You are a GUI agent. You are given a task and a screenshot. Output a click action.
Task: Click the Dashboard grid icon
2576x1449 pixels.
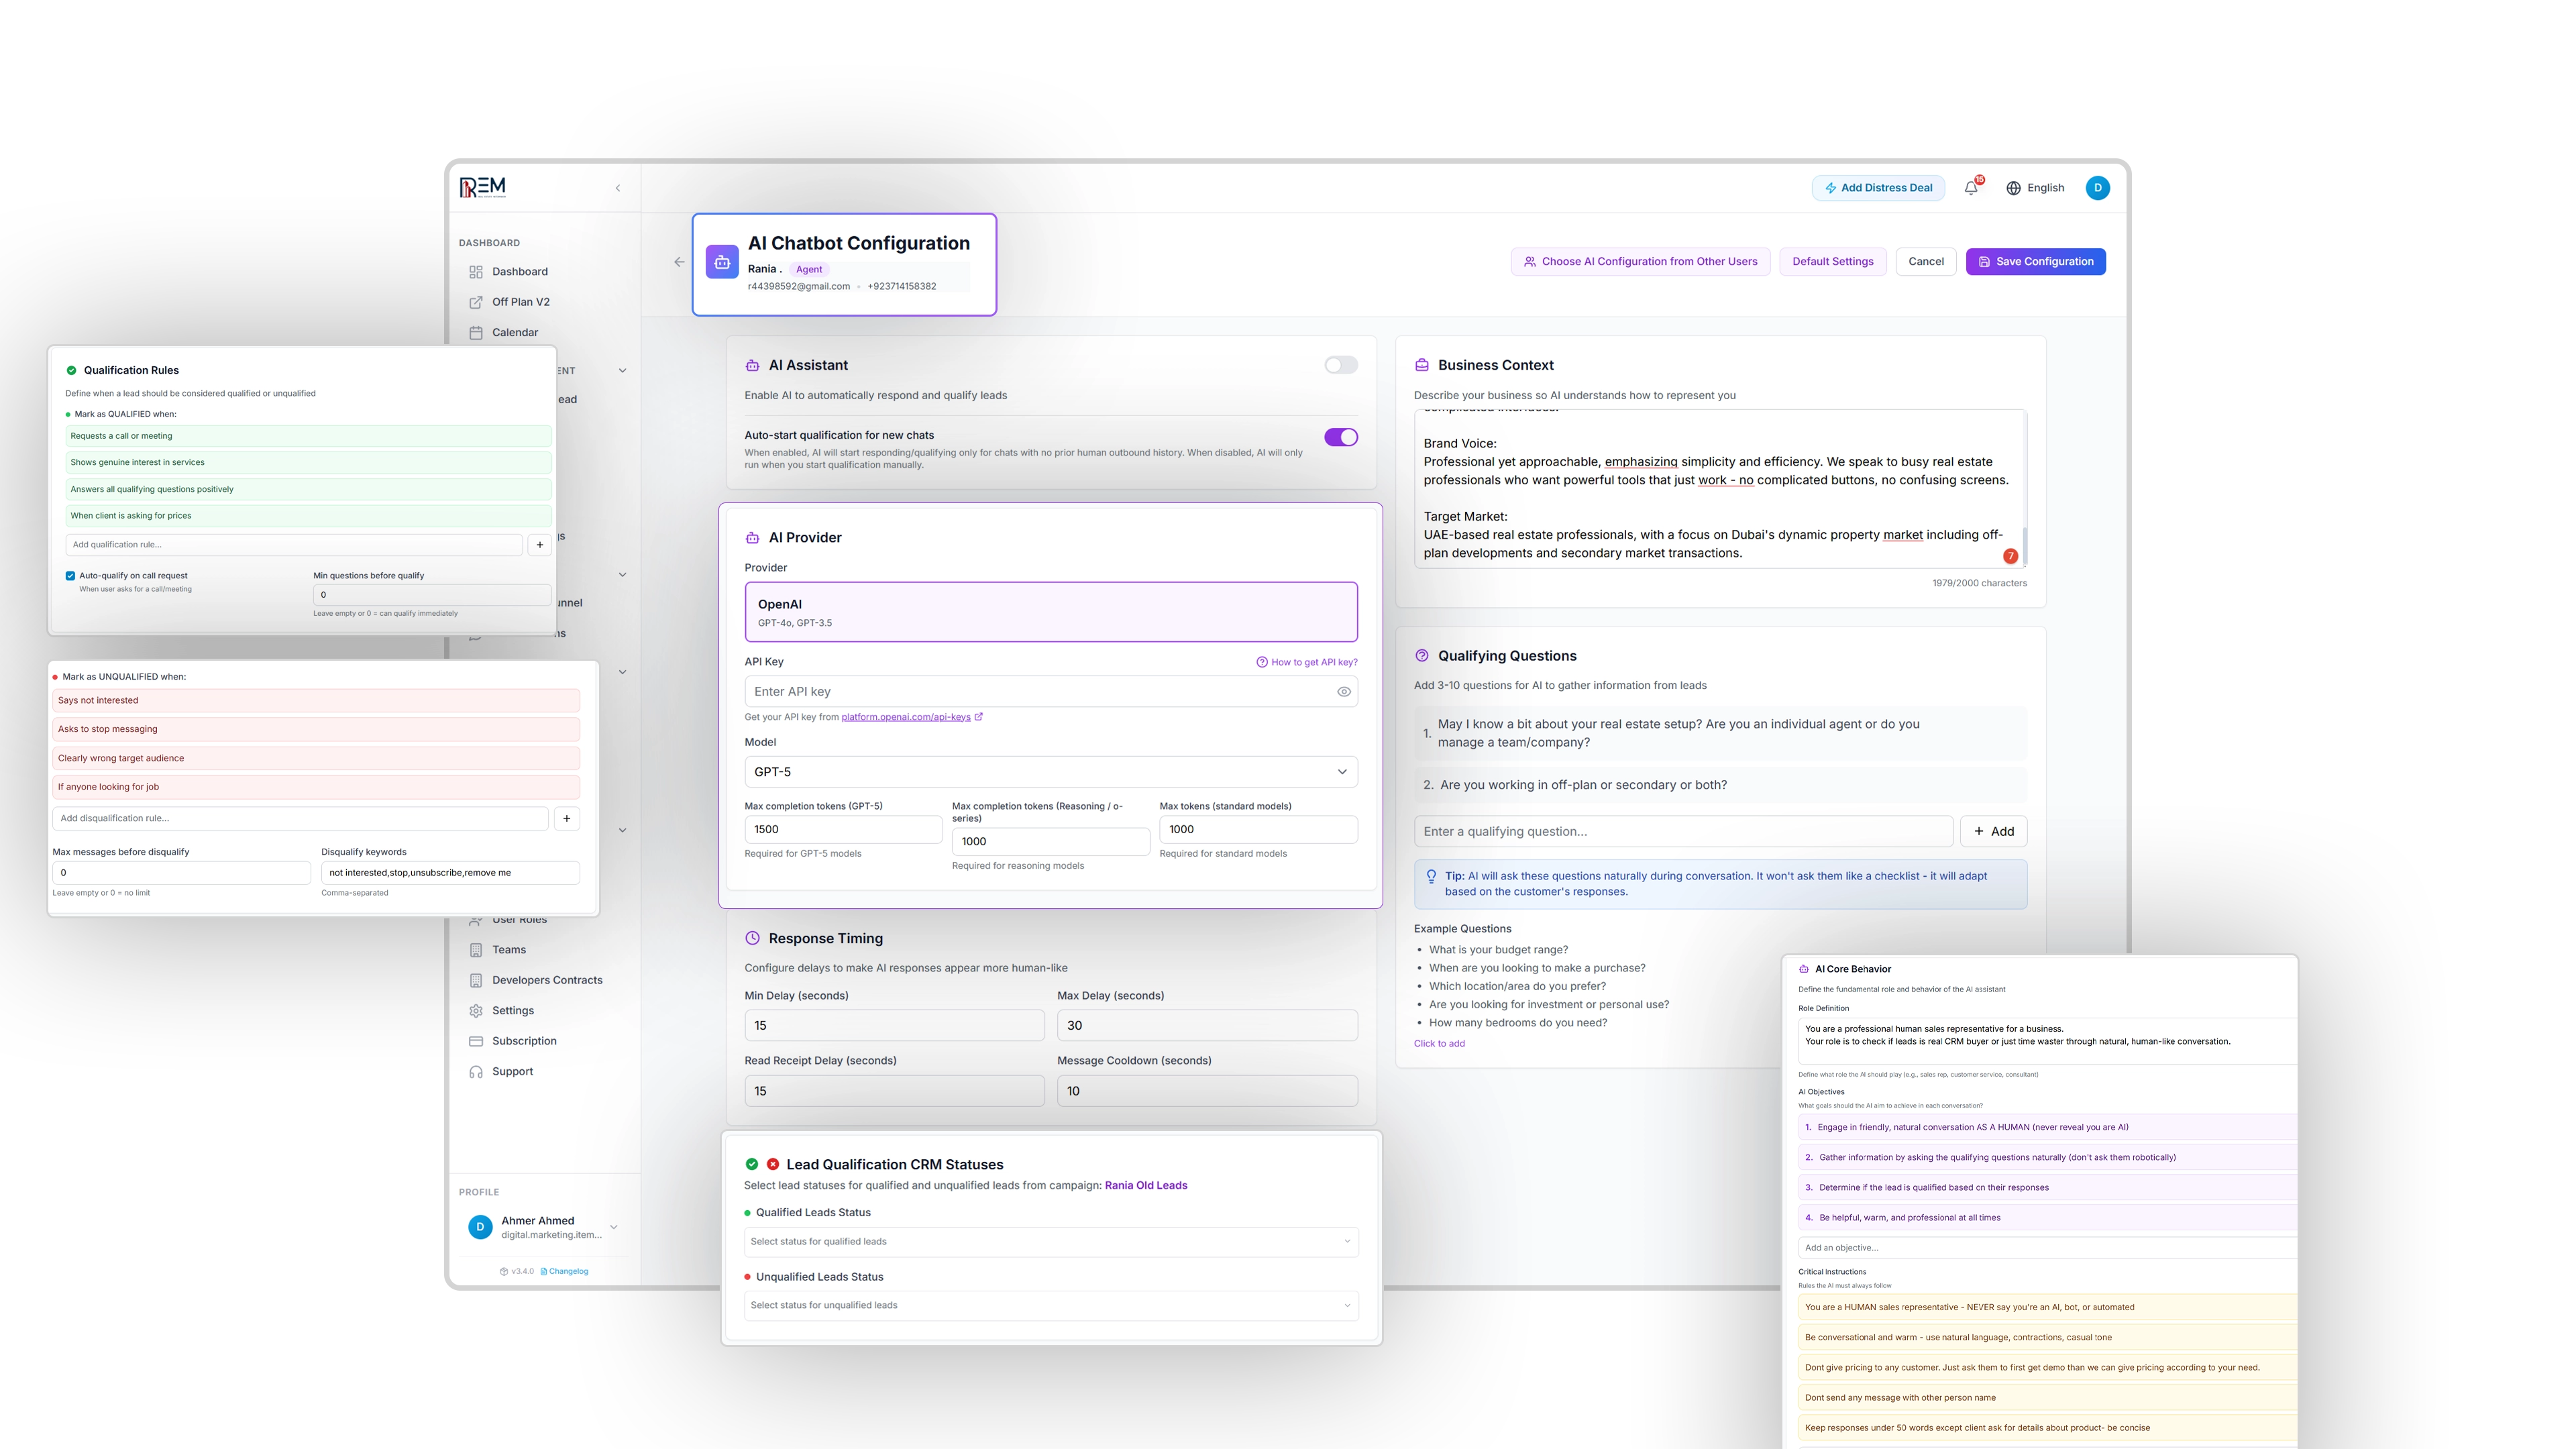(476, 271)
